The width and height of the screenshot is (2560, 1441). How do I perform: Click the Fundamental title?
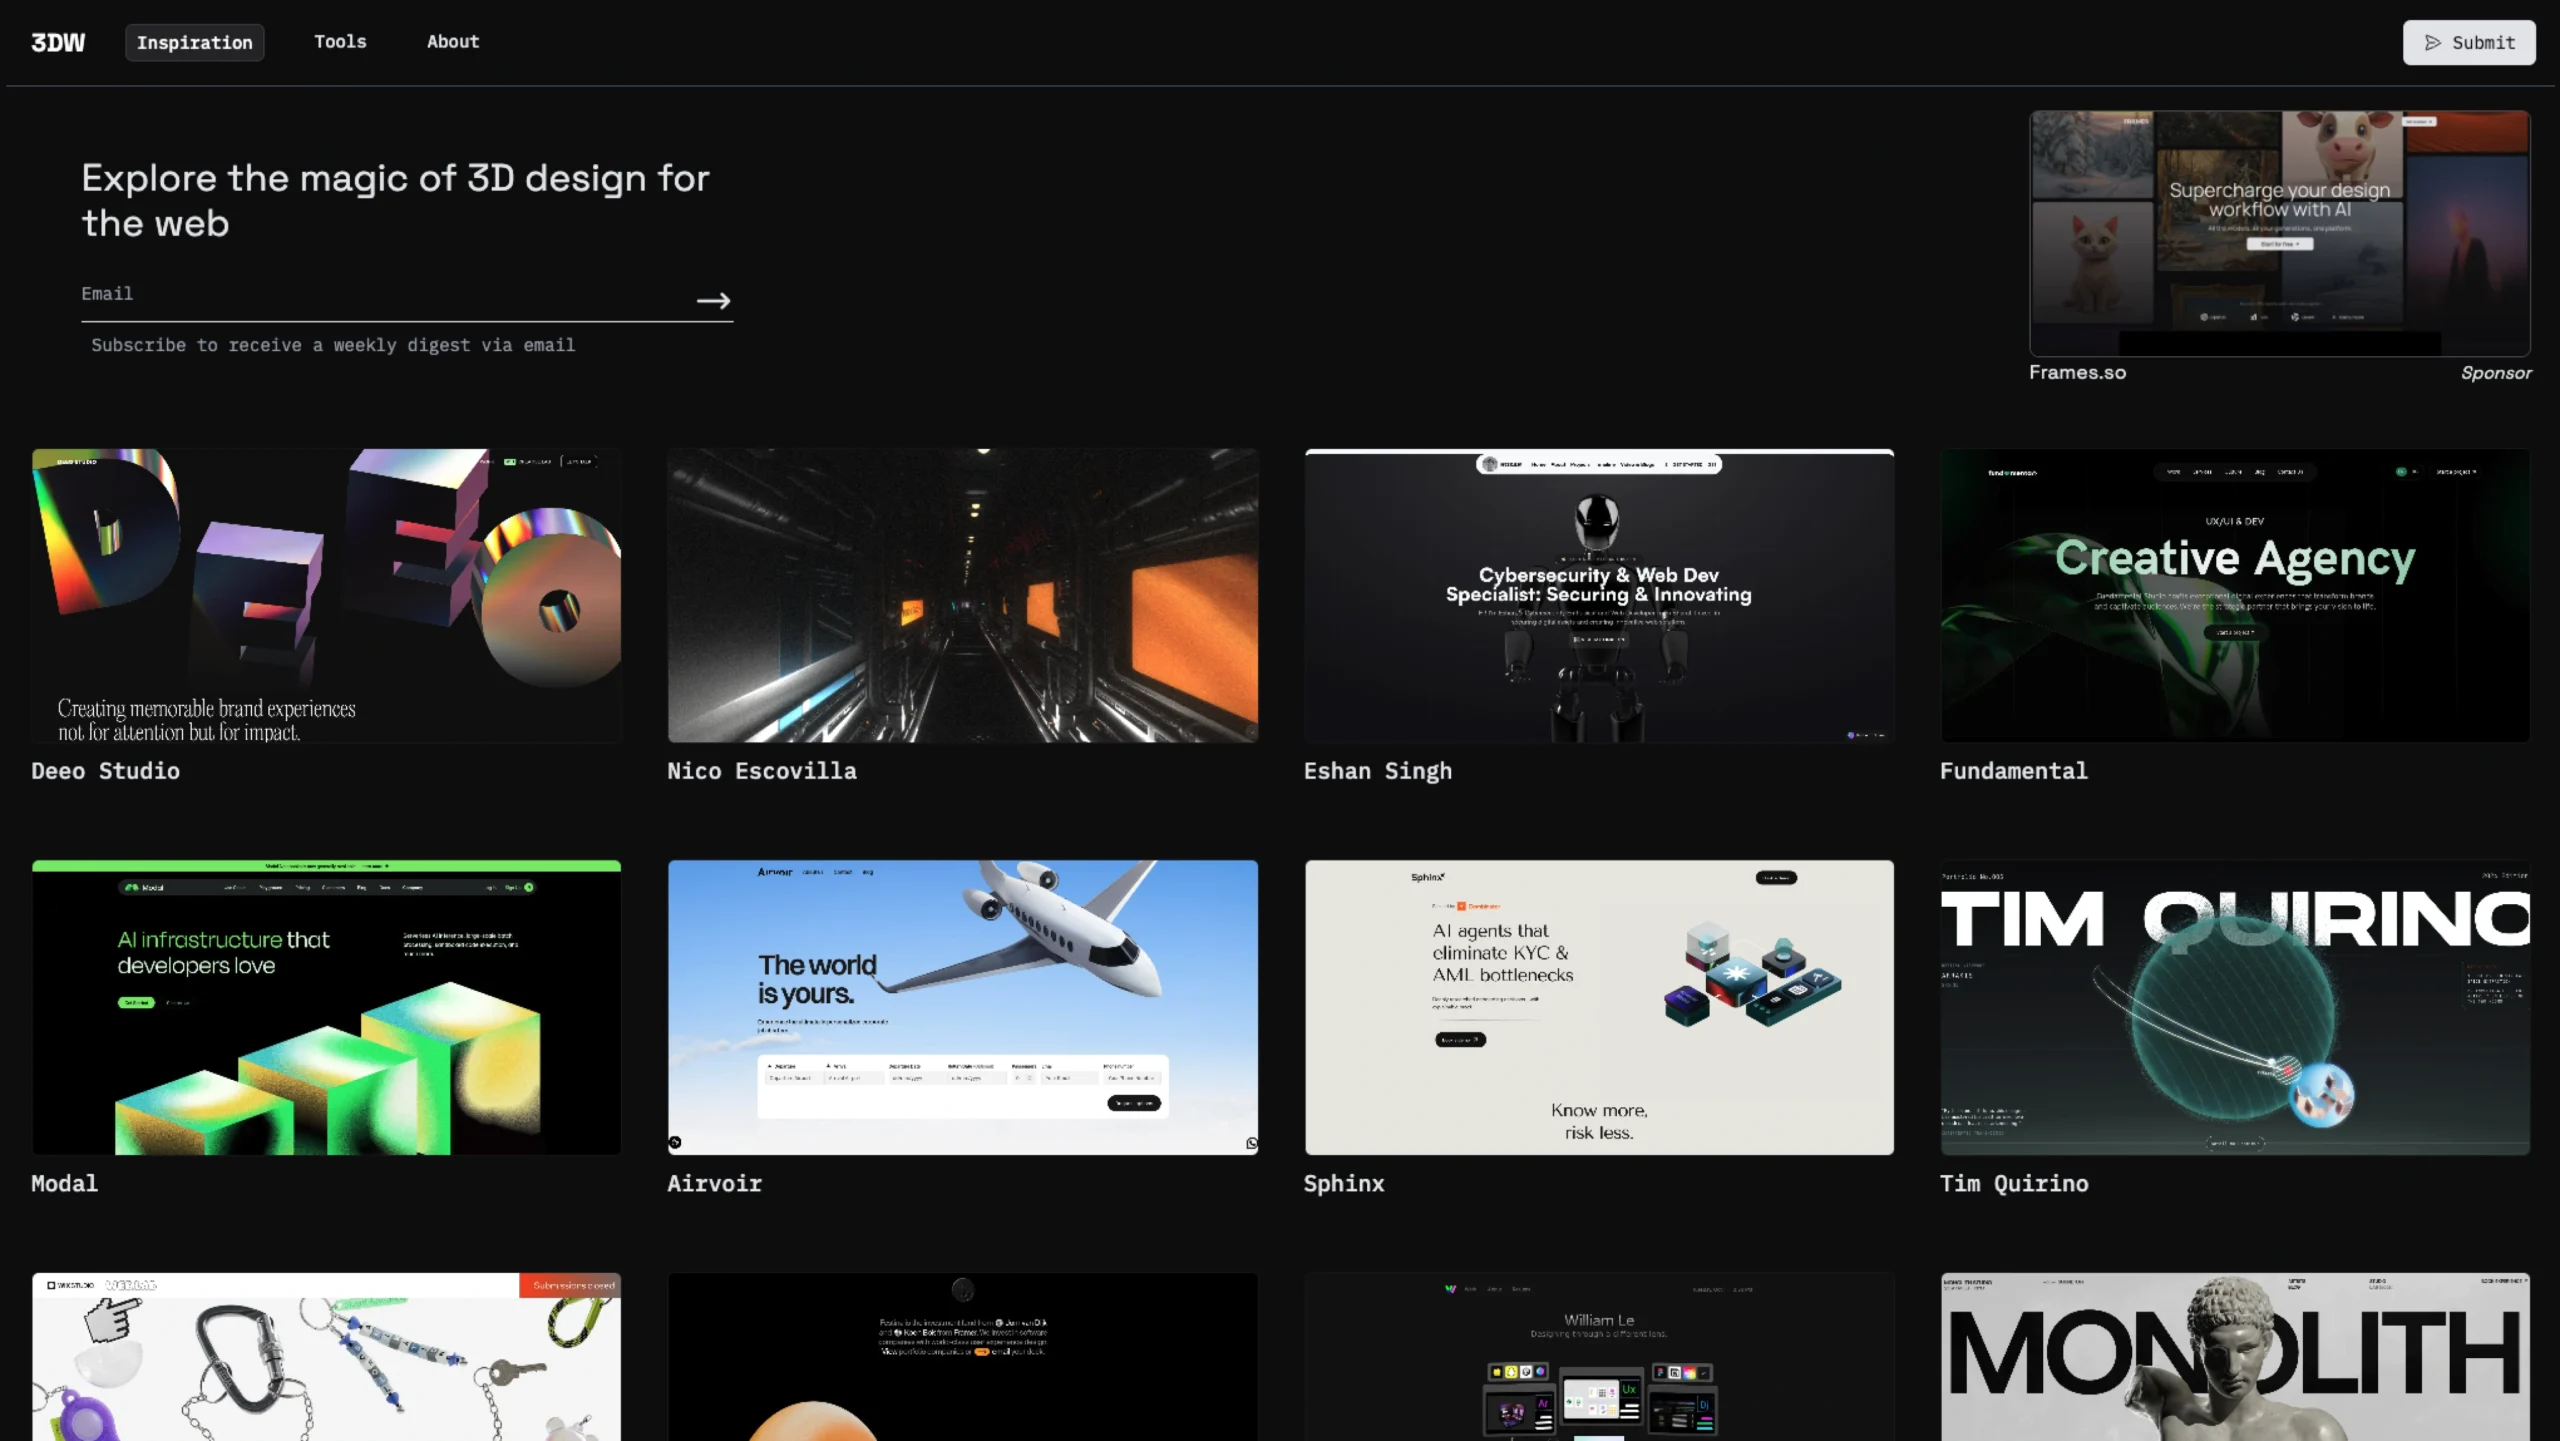tap(2014, 770)
